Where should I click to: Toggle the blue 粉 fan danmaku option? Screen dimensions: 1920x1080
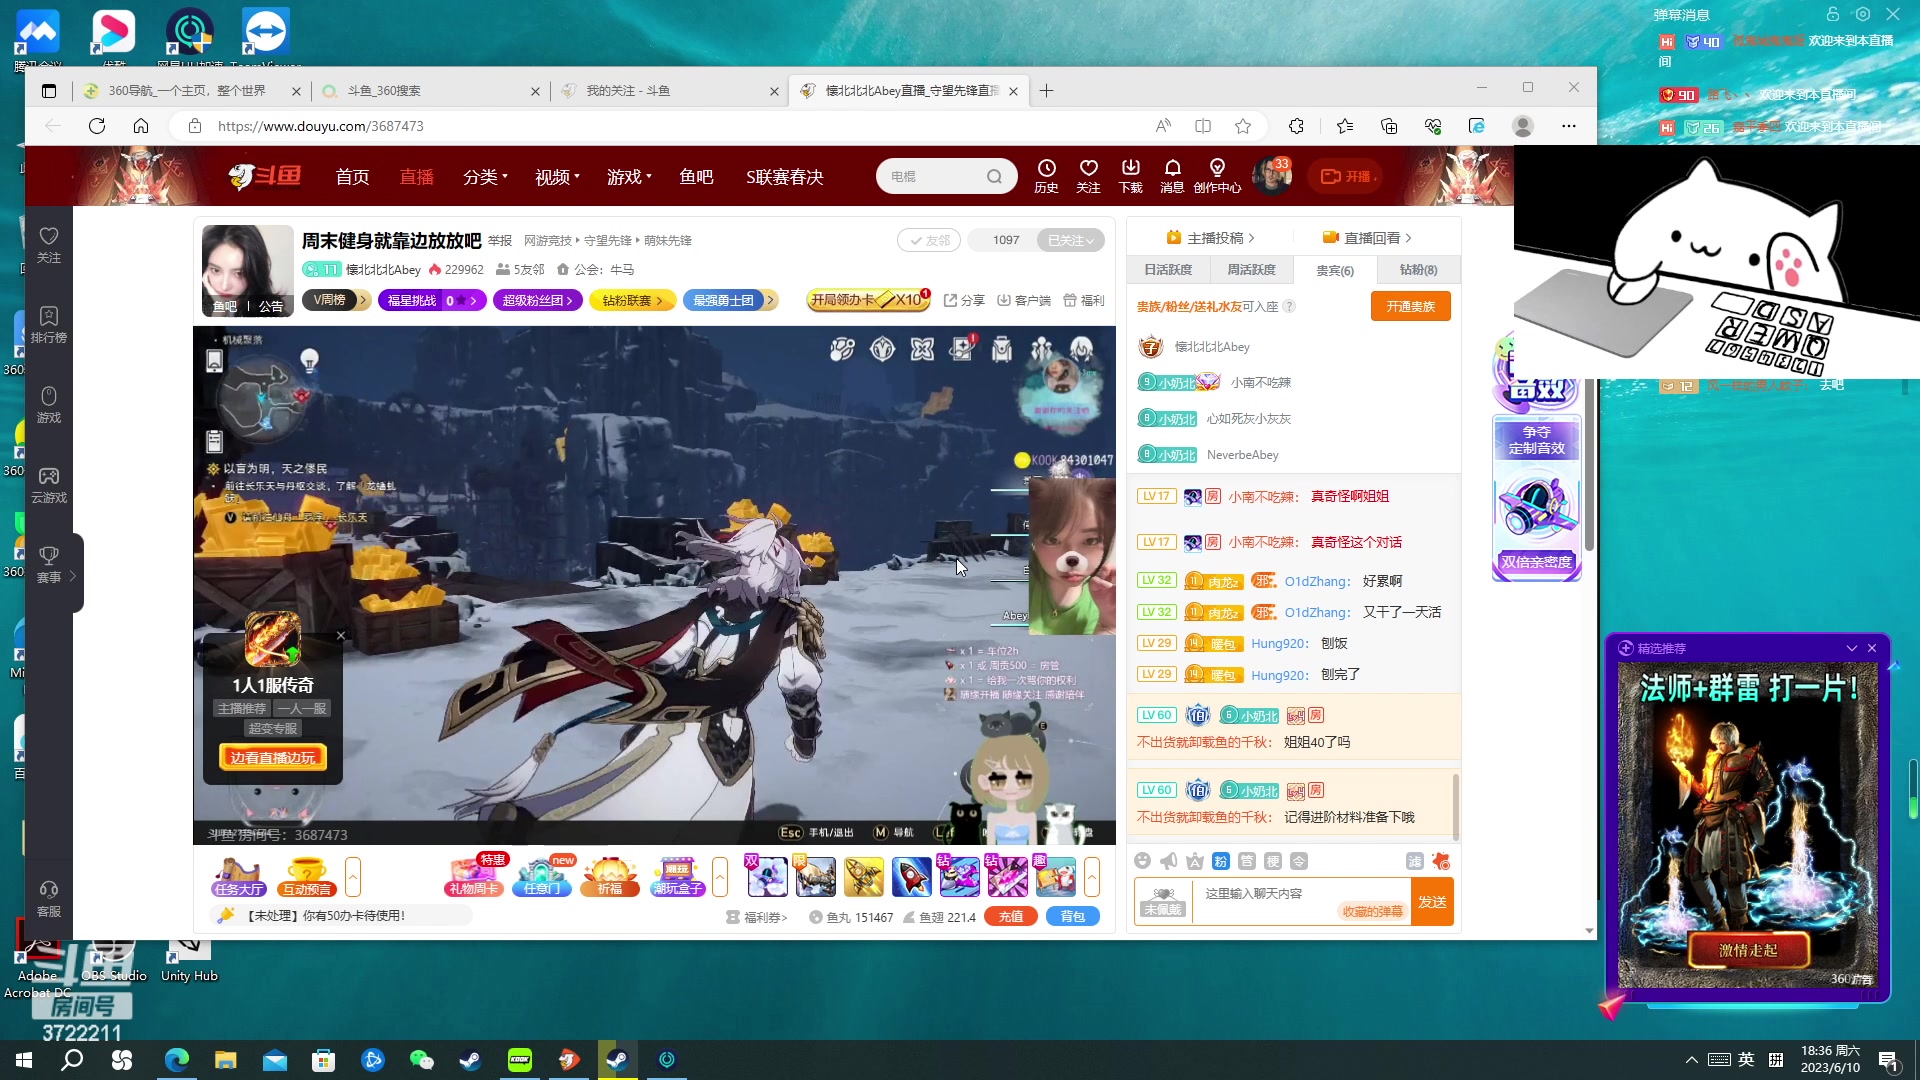click(x=1220, y=861)
